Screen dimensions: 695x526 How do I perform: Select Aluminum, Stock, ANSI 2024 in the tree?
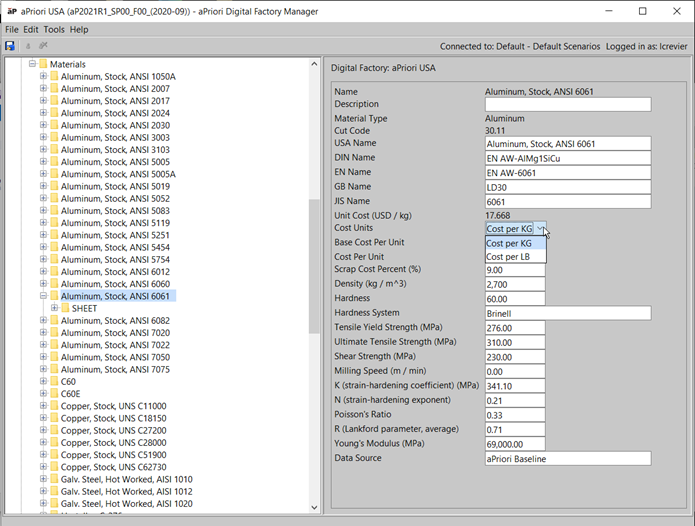(115, 113)
